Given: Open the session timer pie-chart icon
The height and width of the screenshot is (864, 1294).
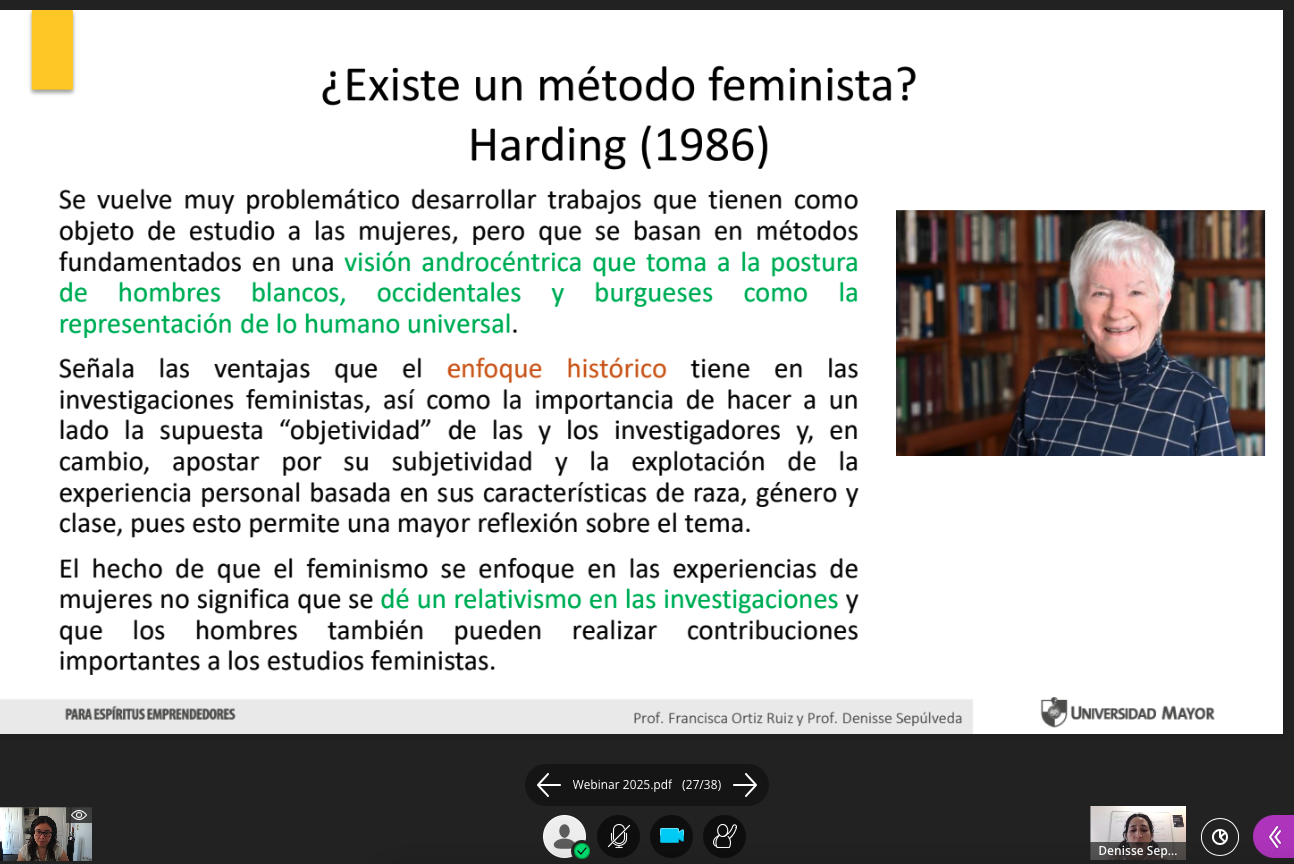Looking at the screenshot, I should [1220, 837].
